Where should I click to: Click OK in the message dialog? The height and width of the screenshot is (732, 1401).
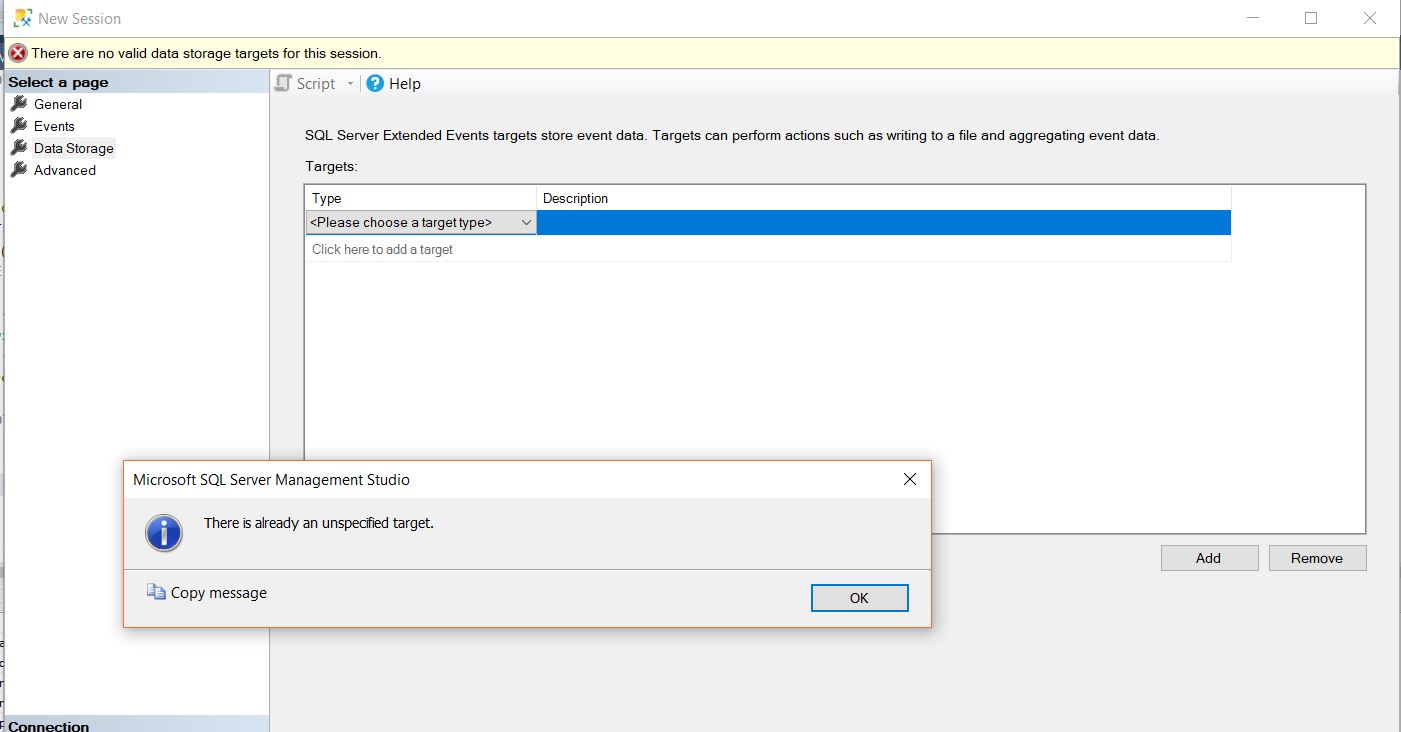(859, 598)
